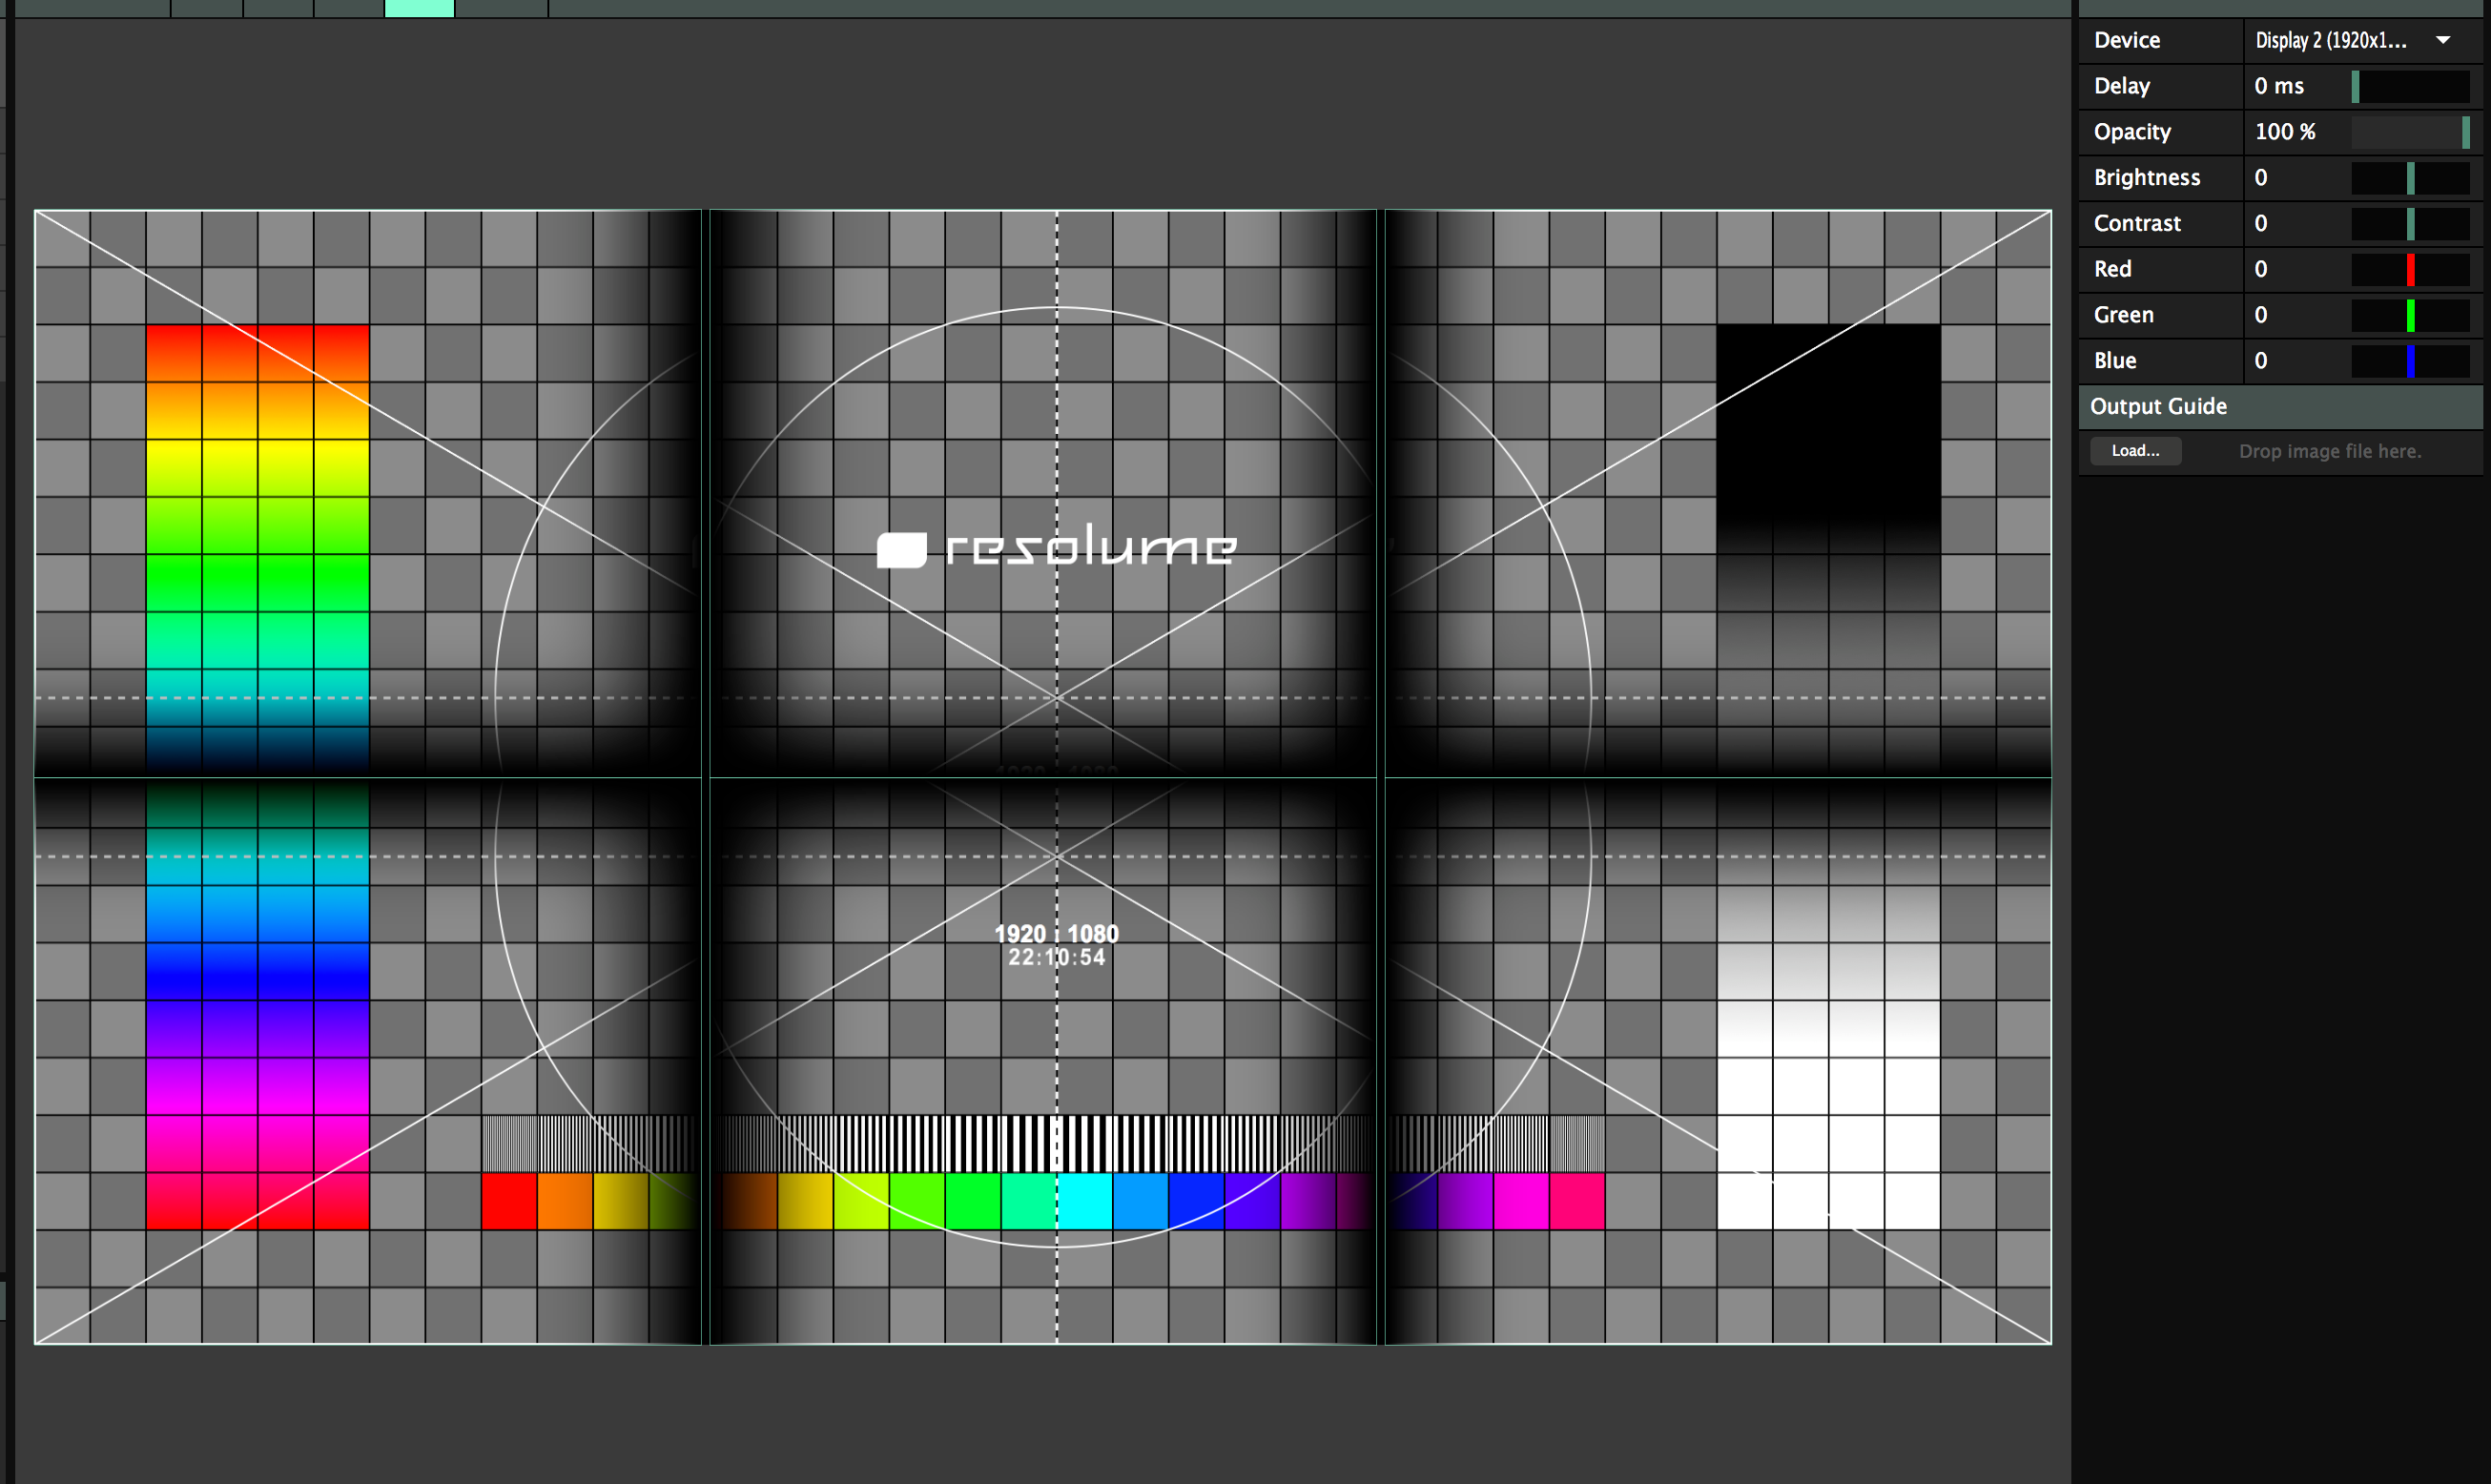The image size is (2491, 1484).
Task: Click the 'Drop image file here' area
Action: pos(2329,452)
